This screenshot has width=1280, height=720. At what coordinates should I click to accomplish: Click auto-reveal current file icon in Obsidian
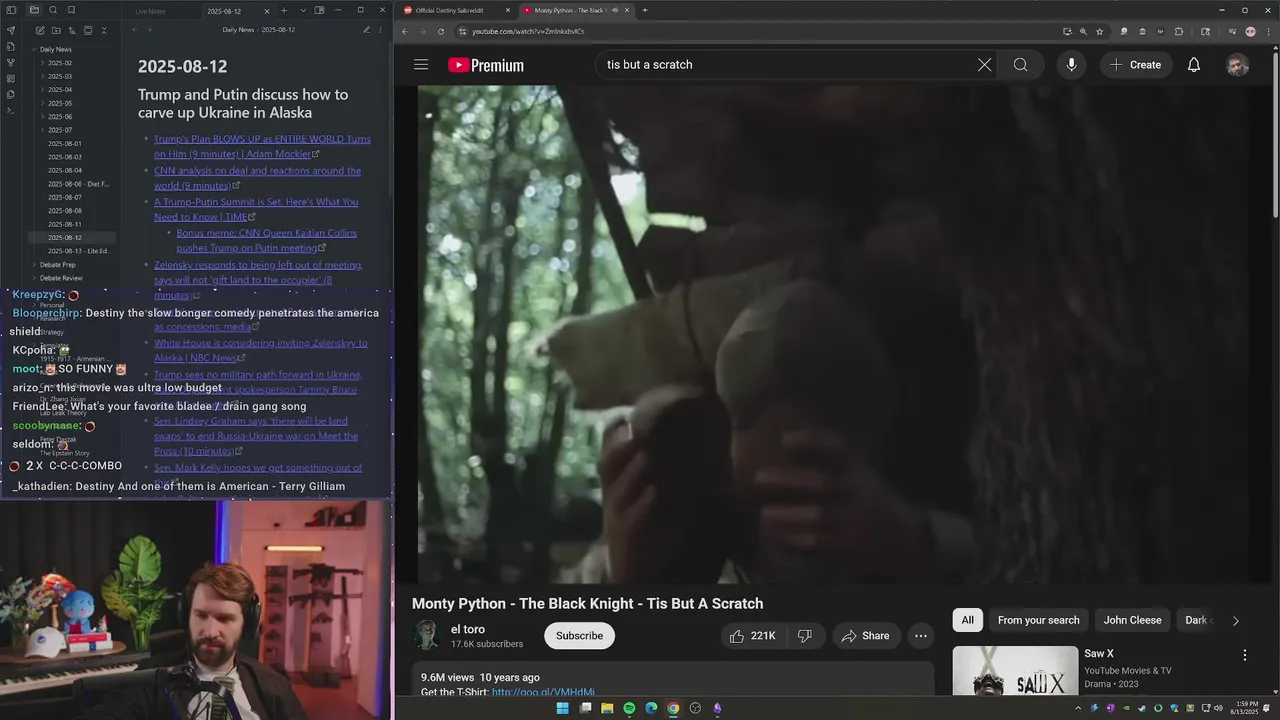[x=88, y=30]
